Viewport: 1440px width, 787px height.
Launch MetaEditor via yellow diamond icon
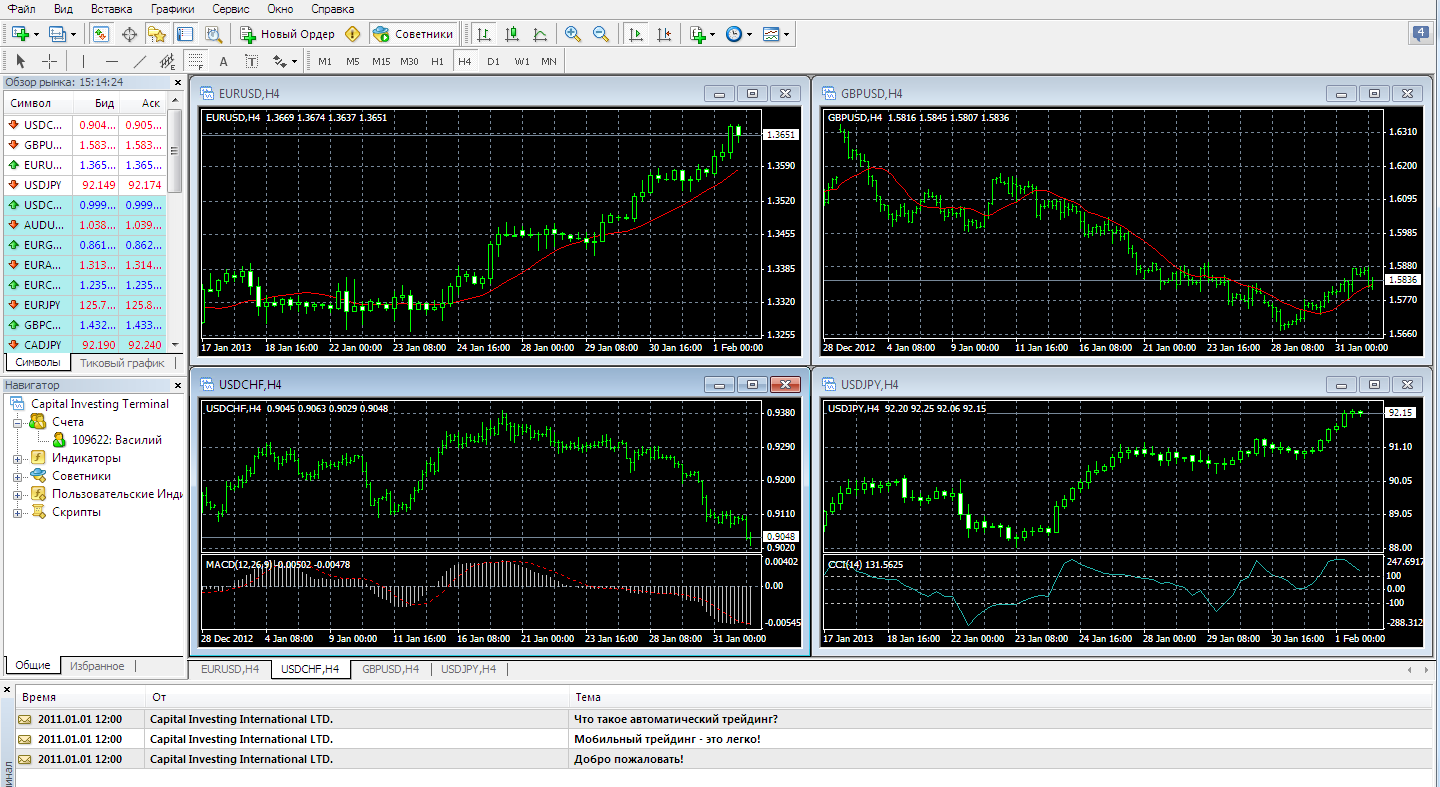click(352, 34)
